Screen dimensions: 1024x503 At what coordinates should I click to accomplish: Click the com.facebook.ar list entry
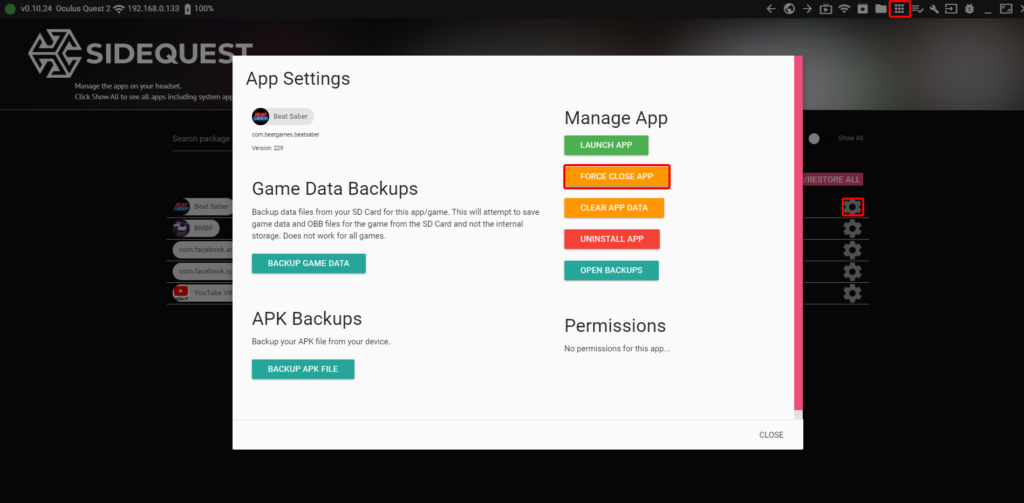(203, 250)
